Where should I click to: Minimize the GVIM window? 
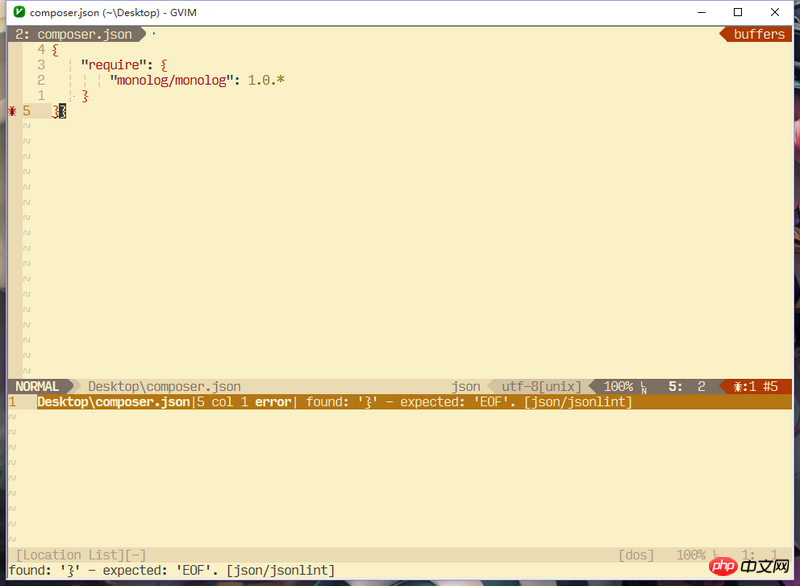pos(702,12)
